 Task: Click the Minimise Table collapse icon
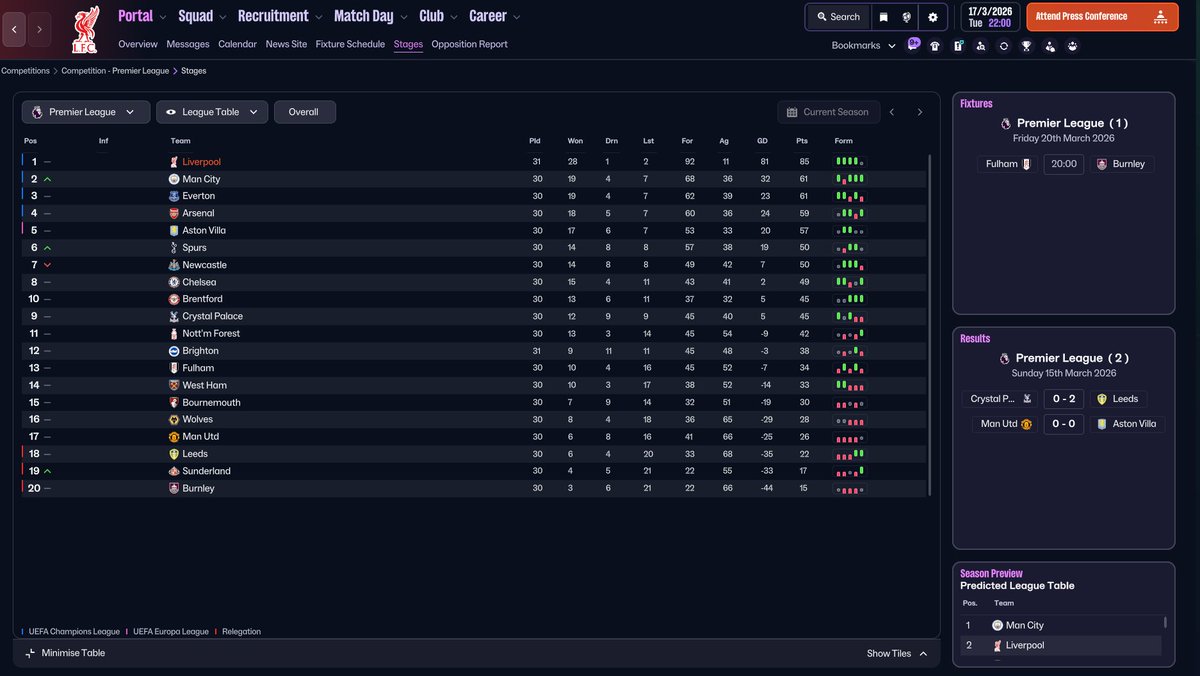click(x=30, y=653)
